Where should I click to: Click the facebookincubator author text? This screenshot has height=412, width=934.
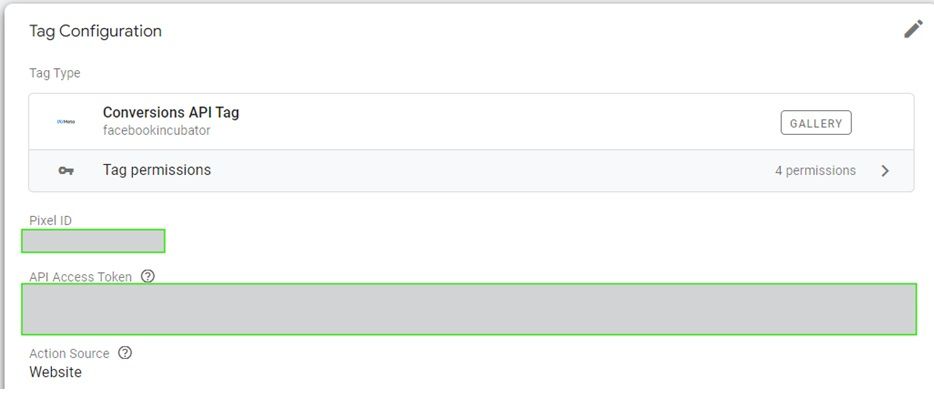pyautogui.click(x=156, y=131)
